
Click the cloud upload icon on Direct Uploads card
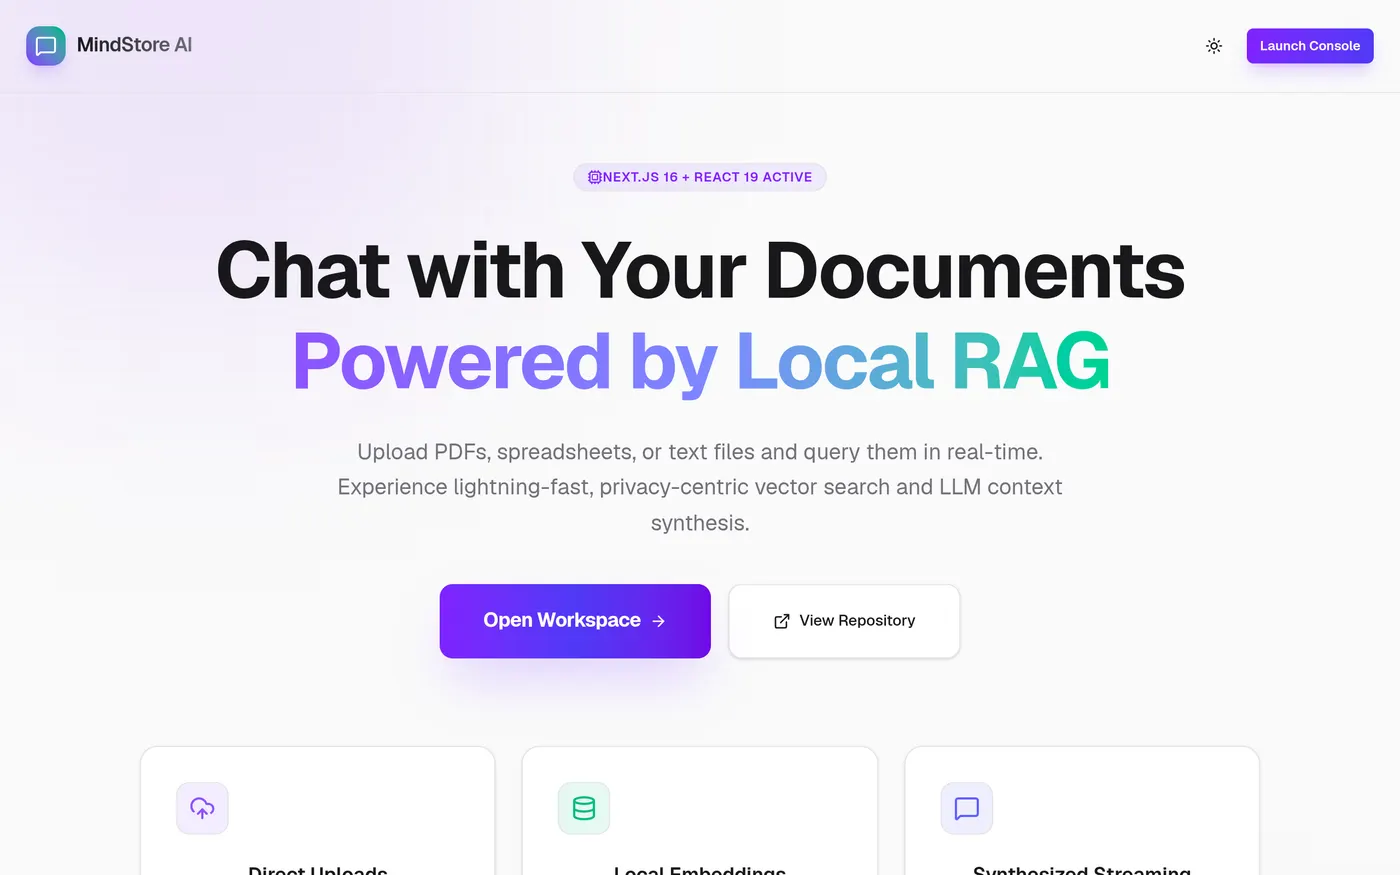point(202,808)
